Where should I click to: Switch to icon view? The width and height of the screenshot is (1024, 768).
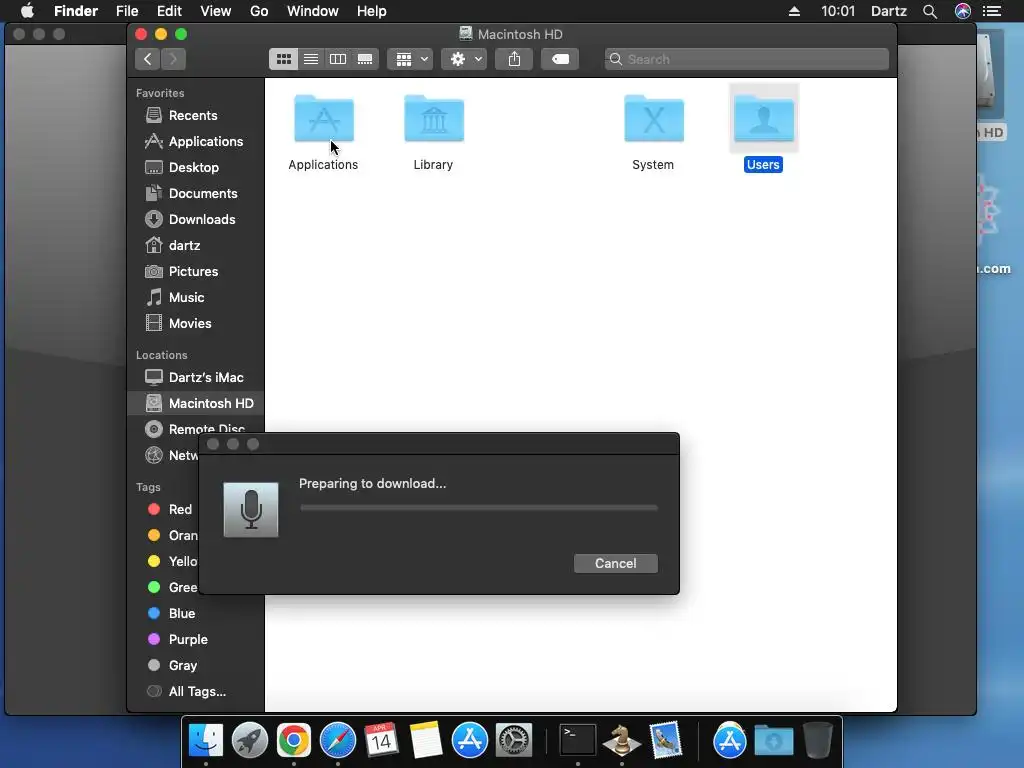(x=283, y=59)
